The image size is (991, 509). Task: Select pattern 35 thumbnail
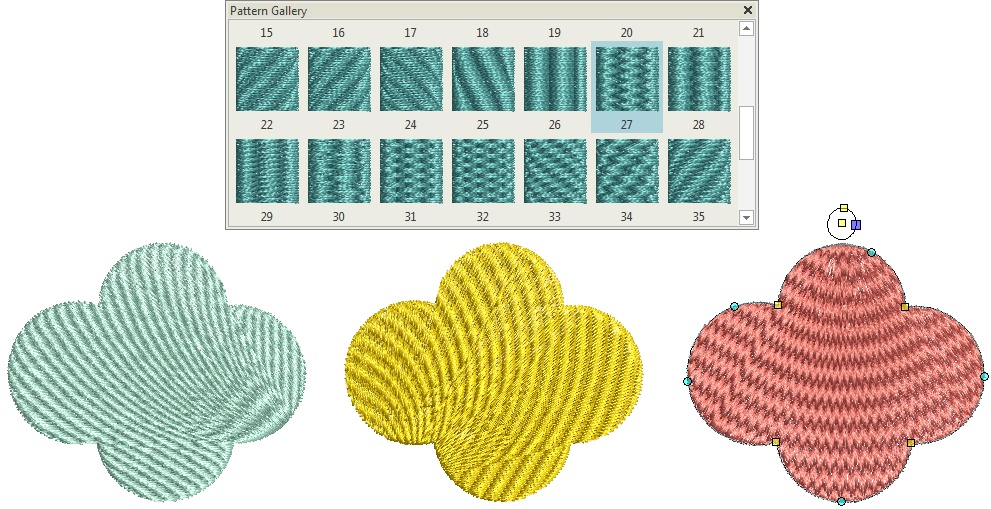point(699,170)
